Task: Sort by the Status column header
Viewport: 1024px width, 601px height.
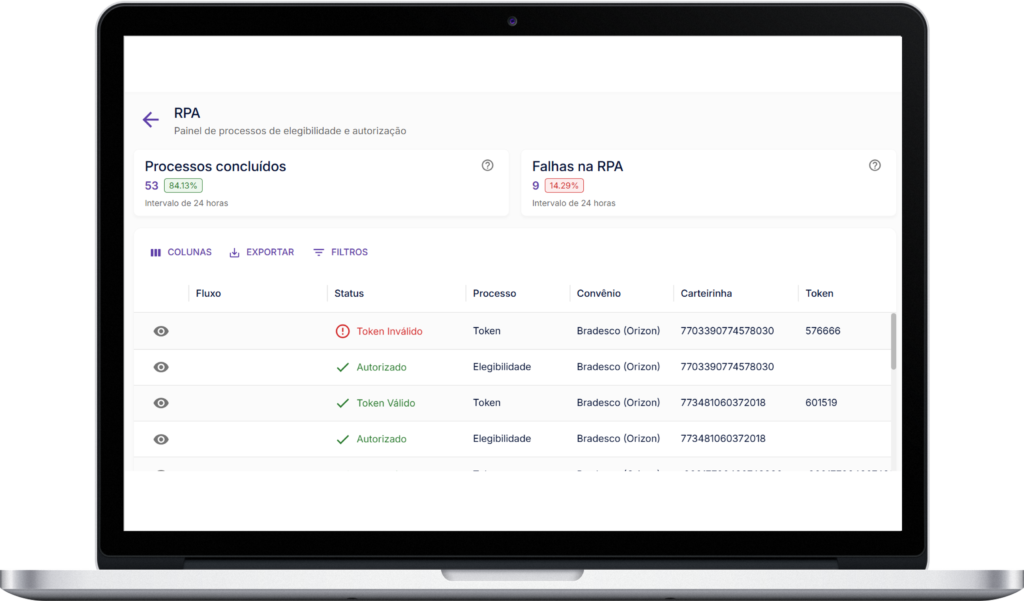Action: click(349, 293)
